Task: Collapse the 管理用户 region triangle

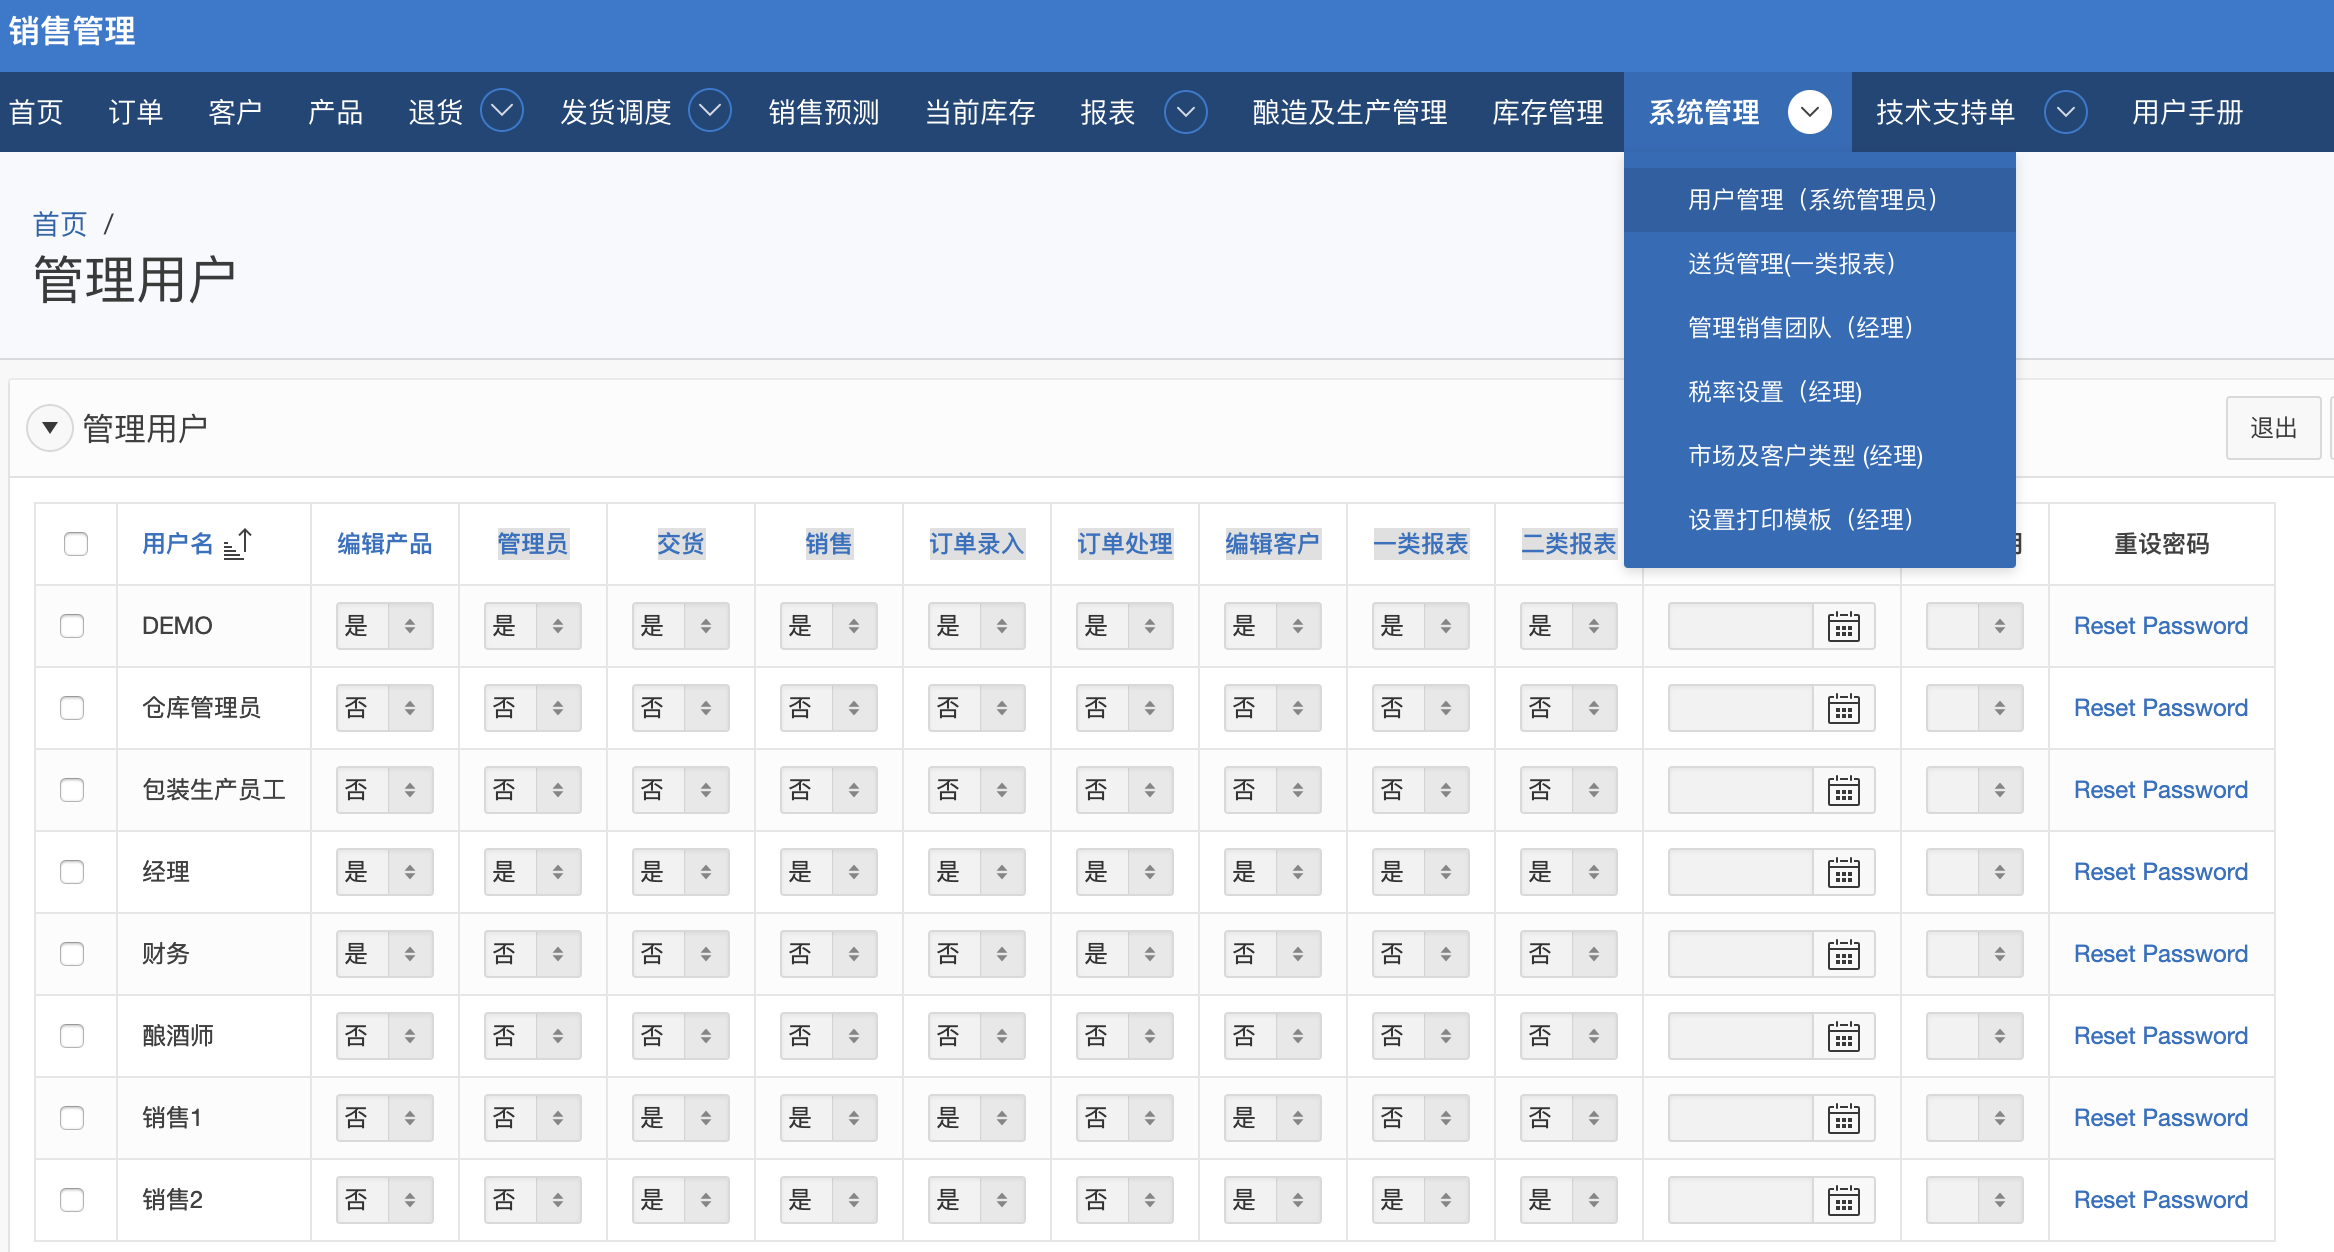Action: tap(49, 428)
